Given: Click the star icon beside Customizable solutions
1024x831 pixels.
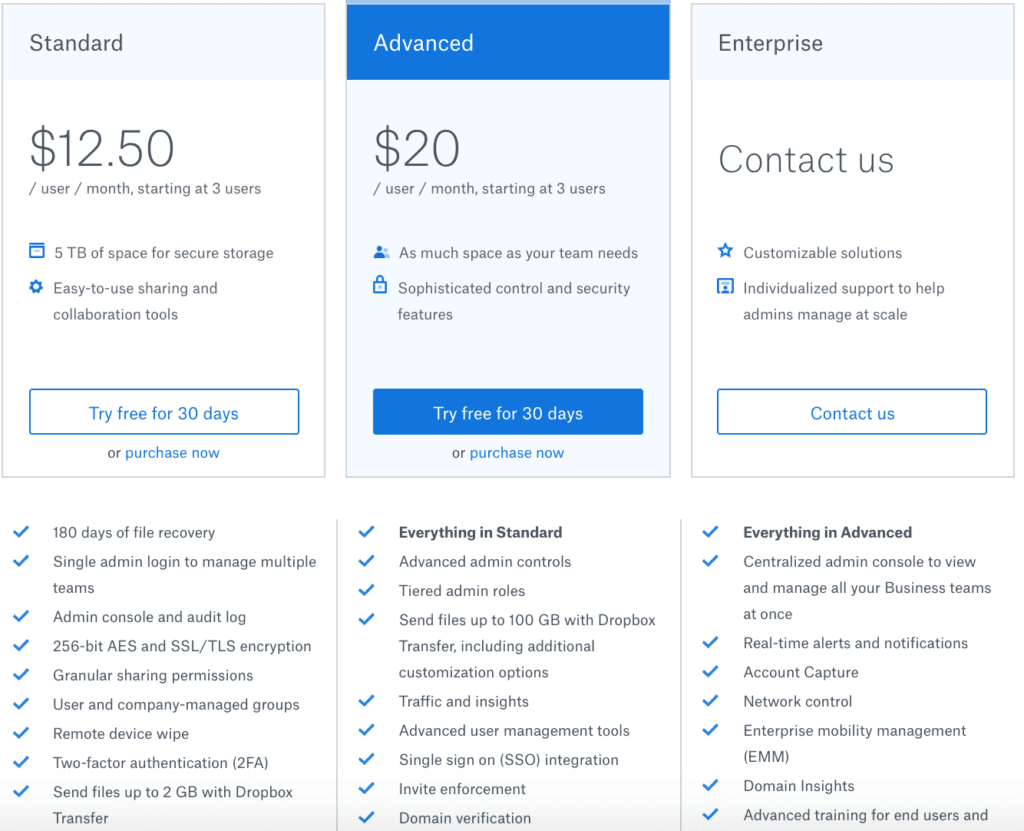Looking at the screenshot, I should (x=725, y=250).
